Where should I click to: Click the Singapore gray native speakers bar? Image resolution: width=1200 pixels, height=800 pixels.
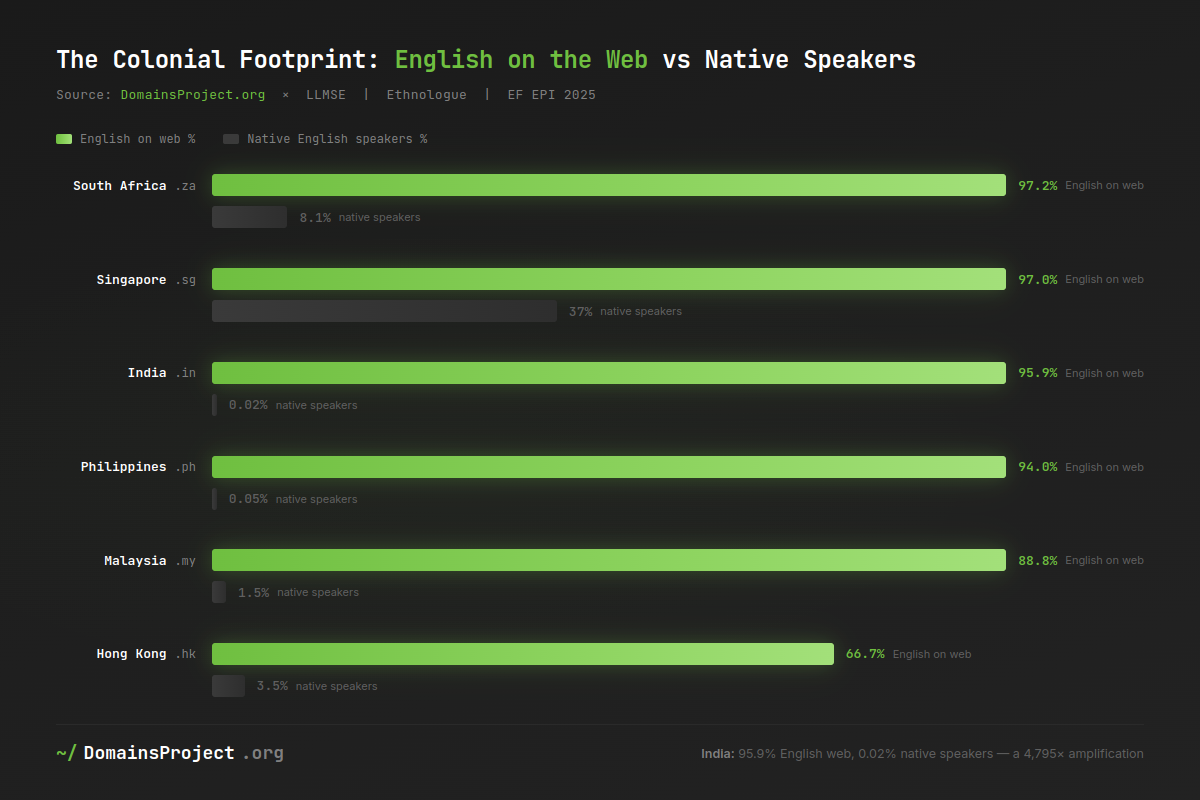tap(384, 311)
